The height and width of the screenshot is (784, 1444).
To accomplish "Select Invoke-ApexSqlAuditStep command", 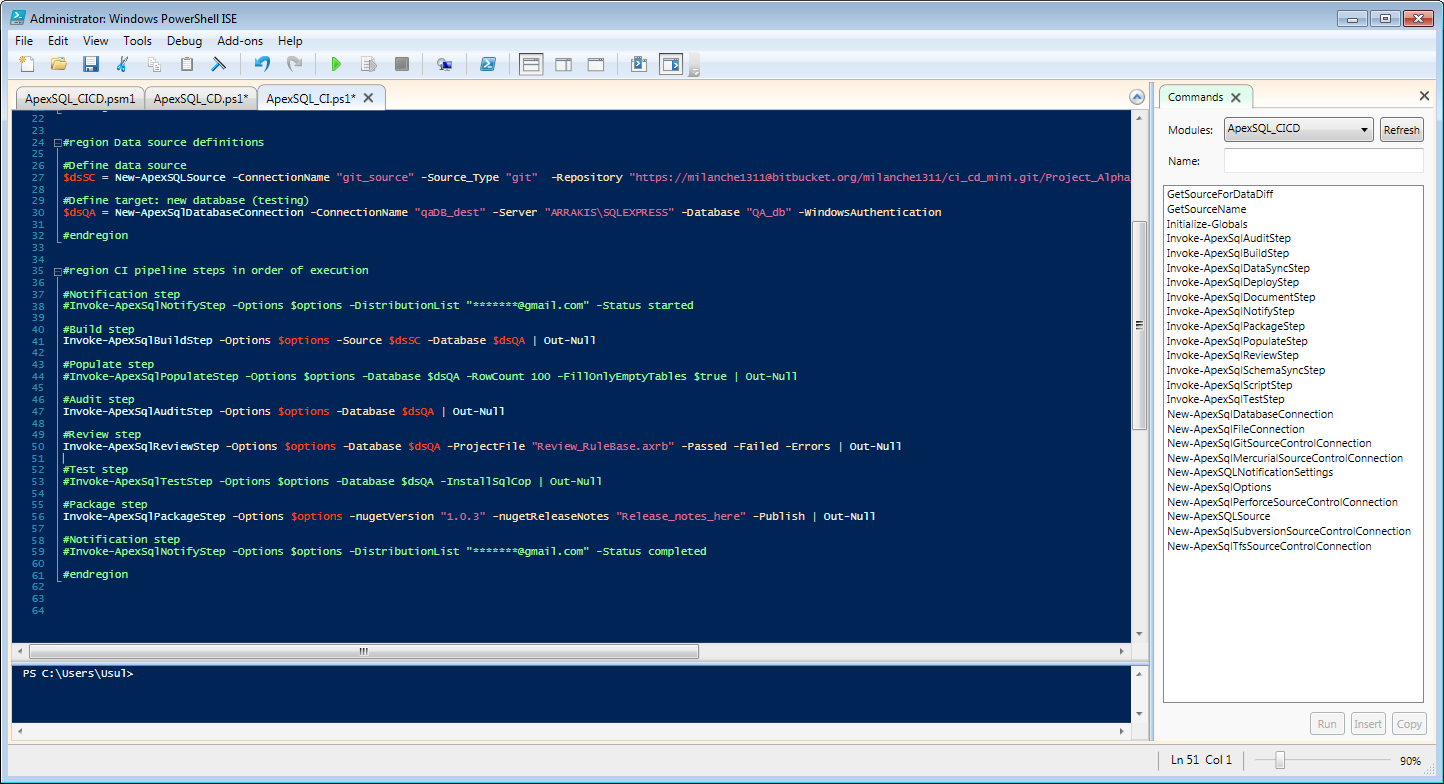I will pyautogui.click(x=1228, y=239).
